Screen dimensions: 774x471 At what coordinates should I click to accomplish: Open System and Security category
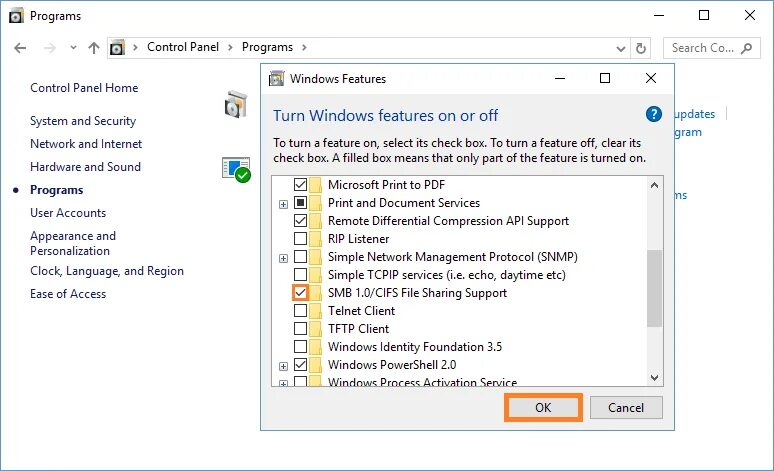[83, 121]
